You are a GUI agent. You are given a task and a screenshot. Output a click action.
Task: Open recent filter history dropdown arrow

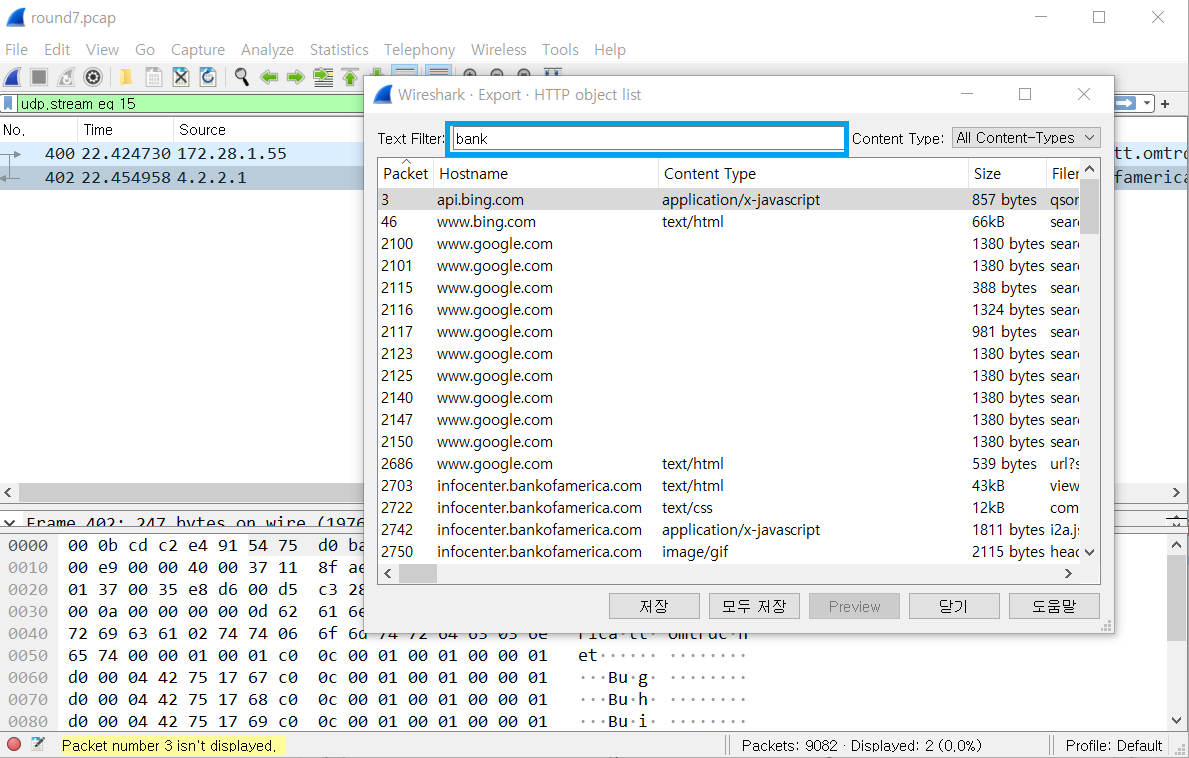tap(1147, 103)
